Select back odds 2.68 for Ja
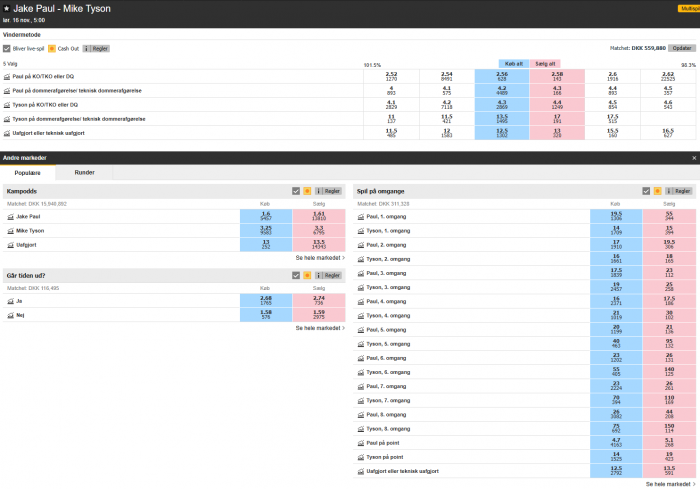 pos(266,301)
